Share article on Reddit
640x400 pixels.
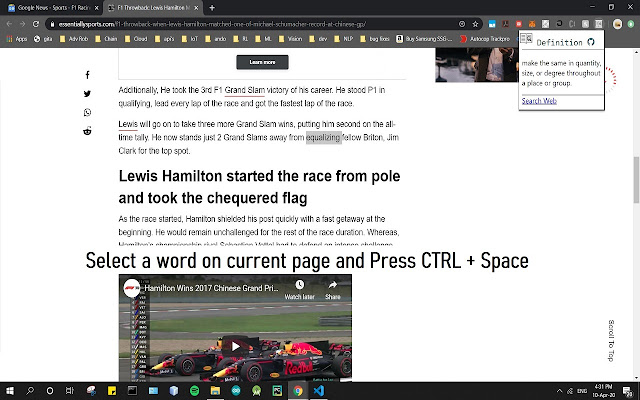(87, 131)
